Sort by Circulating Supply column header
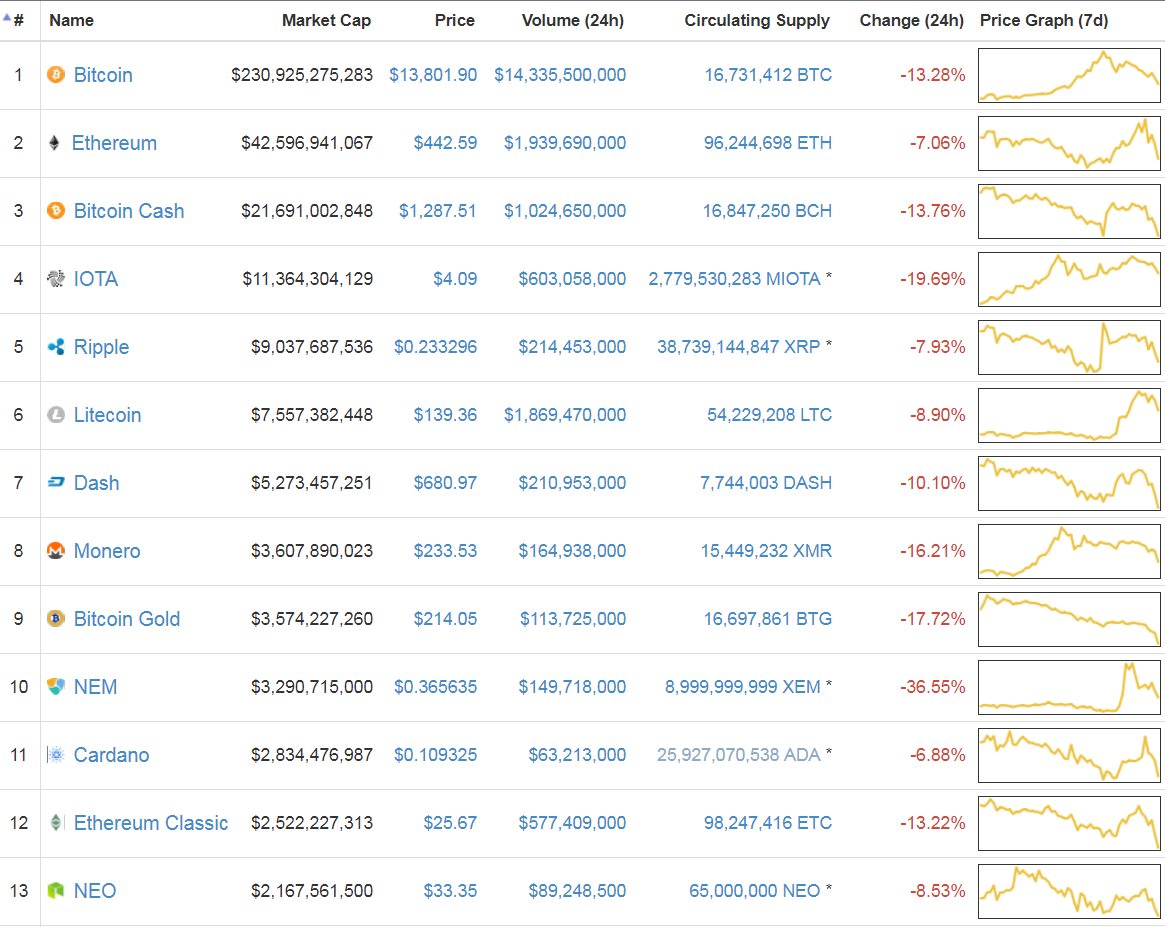1165x927 pixels. point(757,20)
